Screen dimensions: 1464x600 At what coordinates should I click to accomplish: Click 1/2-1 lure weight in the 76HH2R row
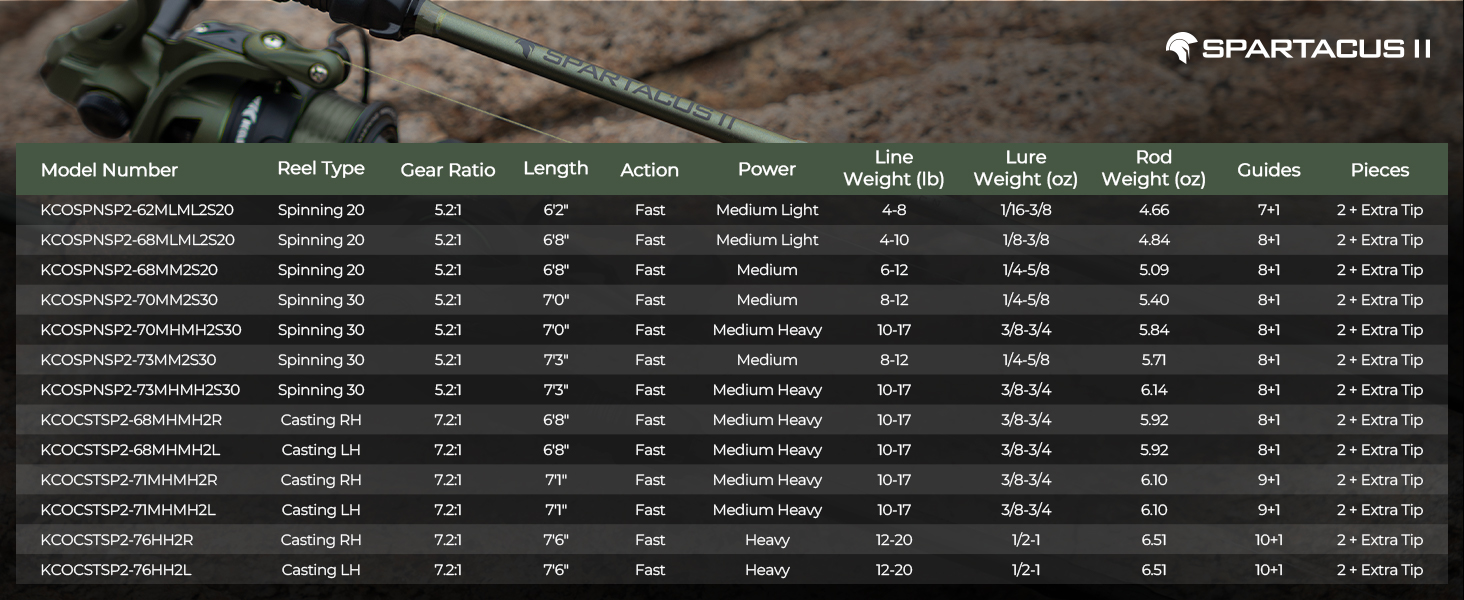pyautogui.click(x=1026, y=540)
